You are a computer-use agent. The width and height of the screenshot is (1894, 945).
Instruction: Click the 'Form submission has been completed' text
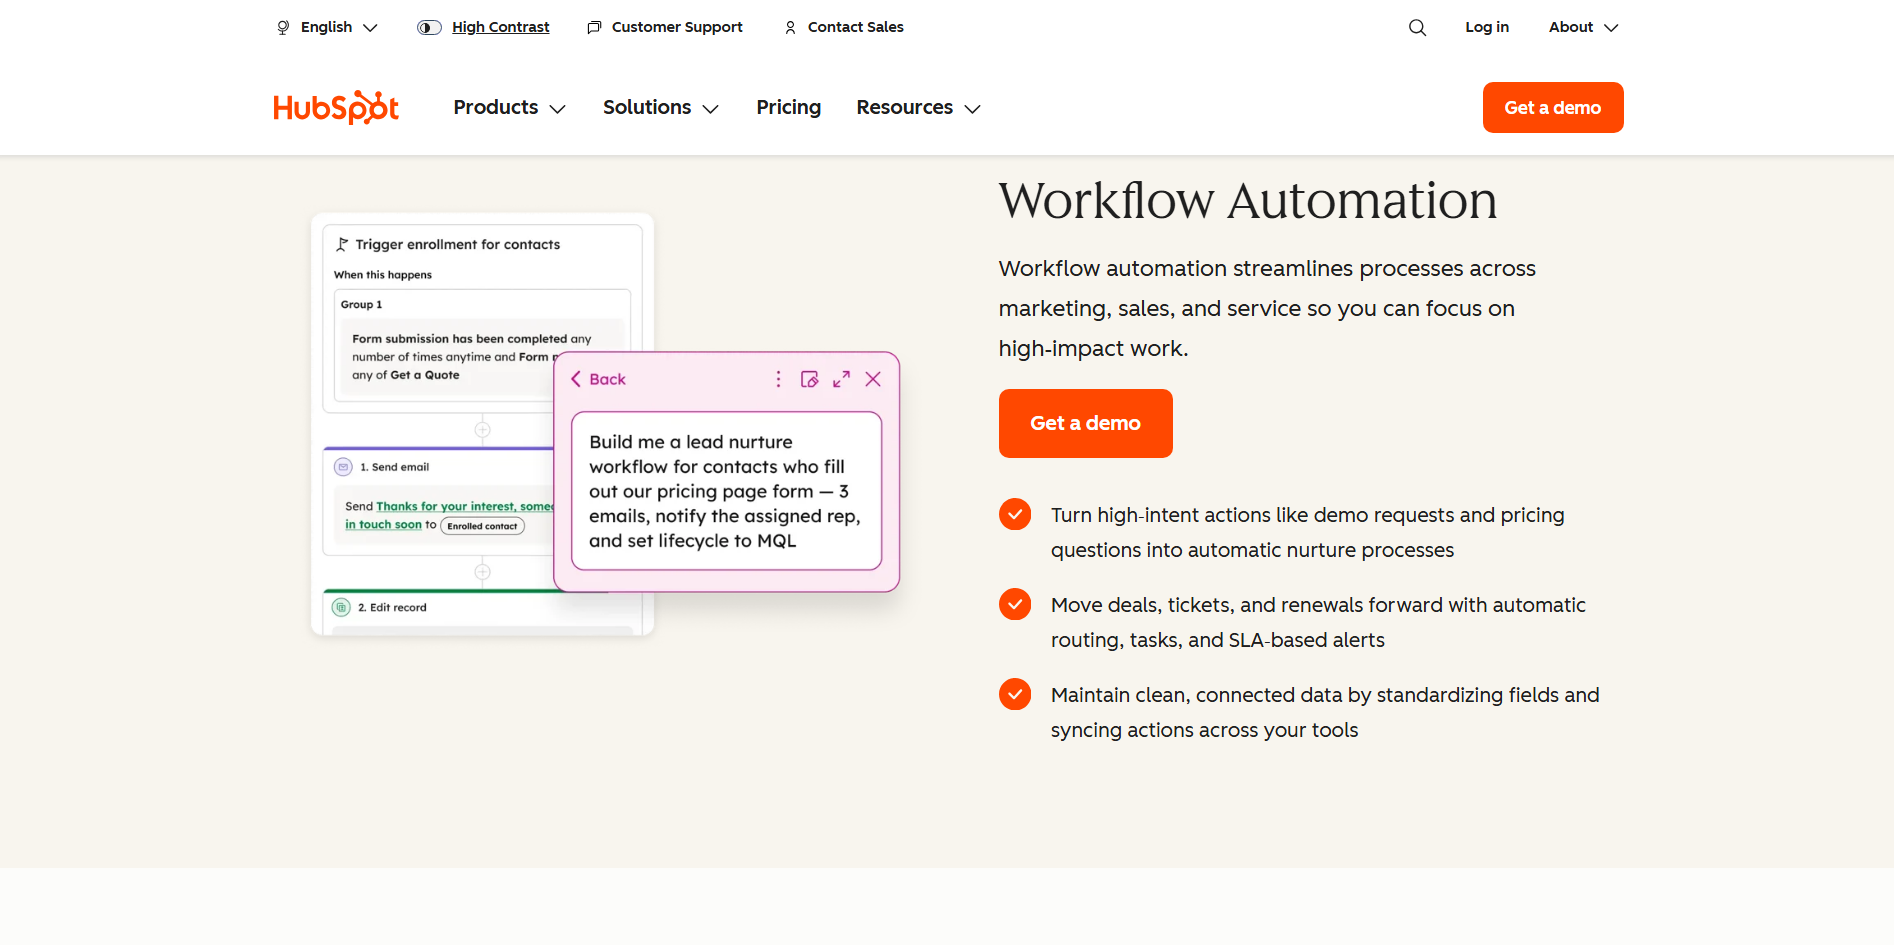click(x=460, y=339)
